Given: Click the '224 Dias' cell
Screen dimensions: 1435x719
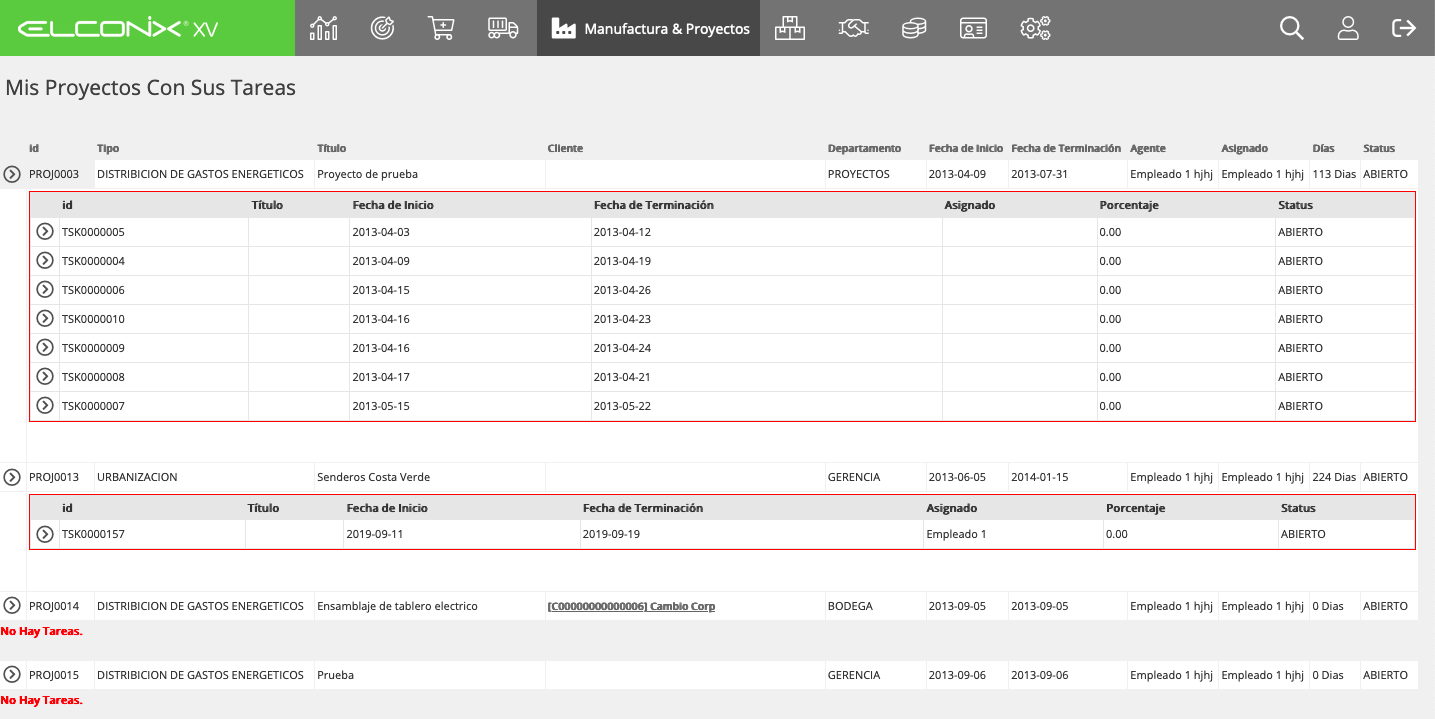Looking at the screenshot, I should [x=1334, y=477].
